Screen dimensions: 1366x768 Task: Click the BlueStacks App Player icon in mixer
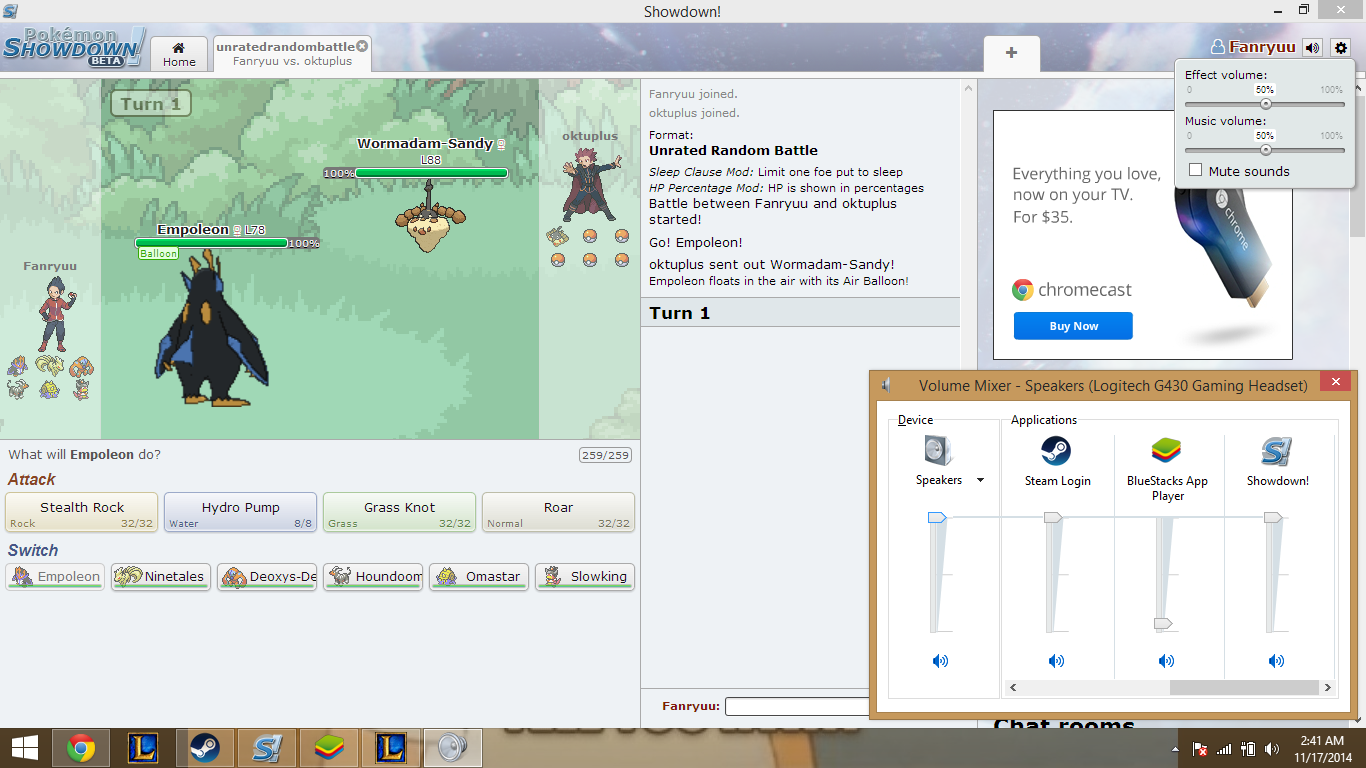(1166, 451)
